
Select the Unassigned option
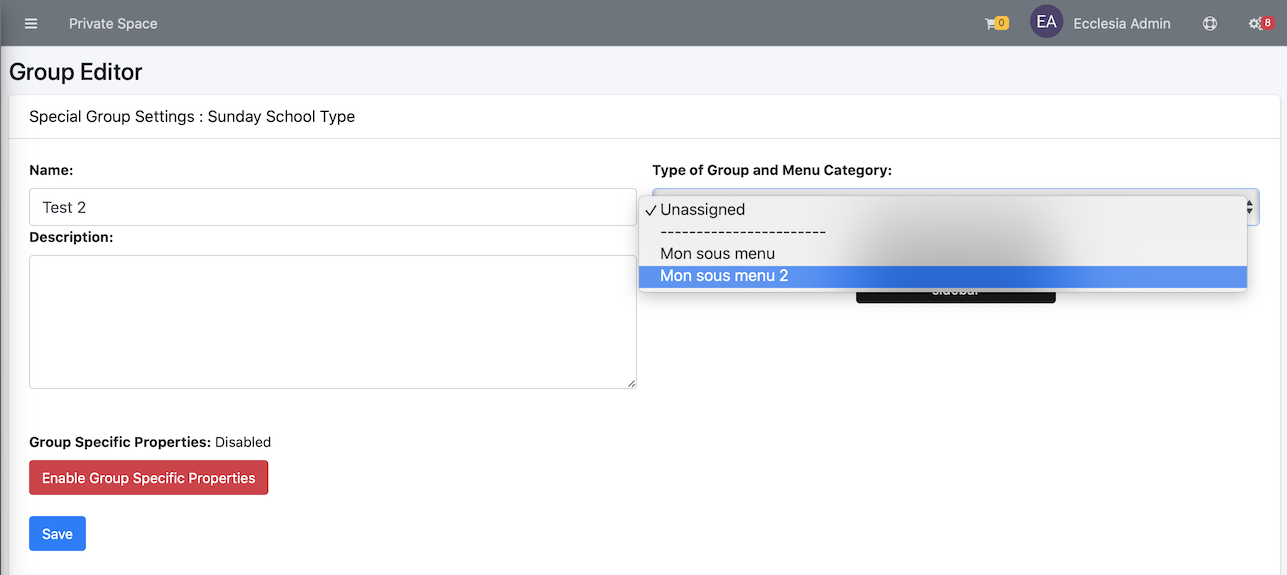943,210
